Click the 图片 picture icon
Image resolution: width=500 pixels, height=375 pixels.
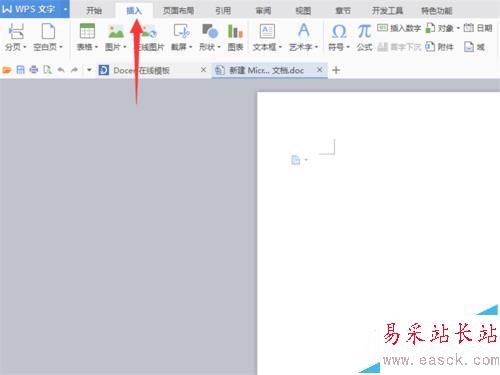(x=116, y=31)
